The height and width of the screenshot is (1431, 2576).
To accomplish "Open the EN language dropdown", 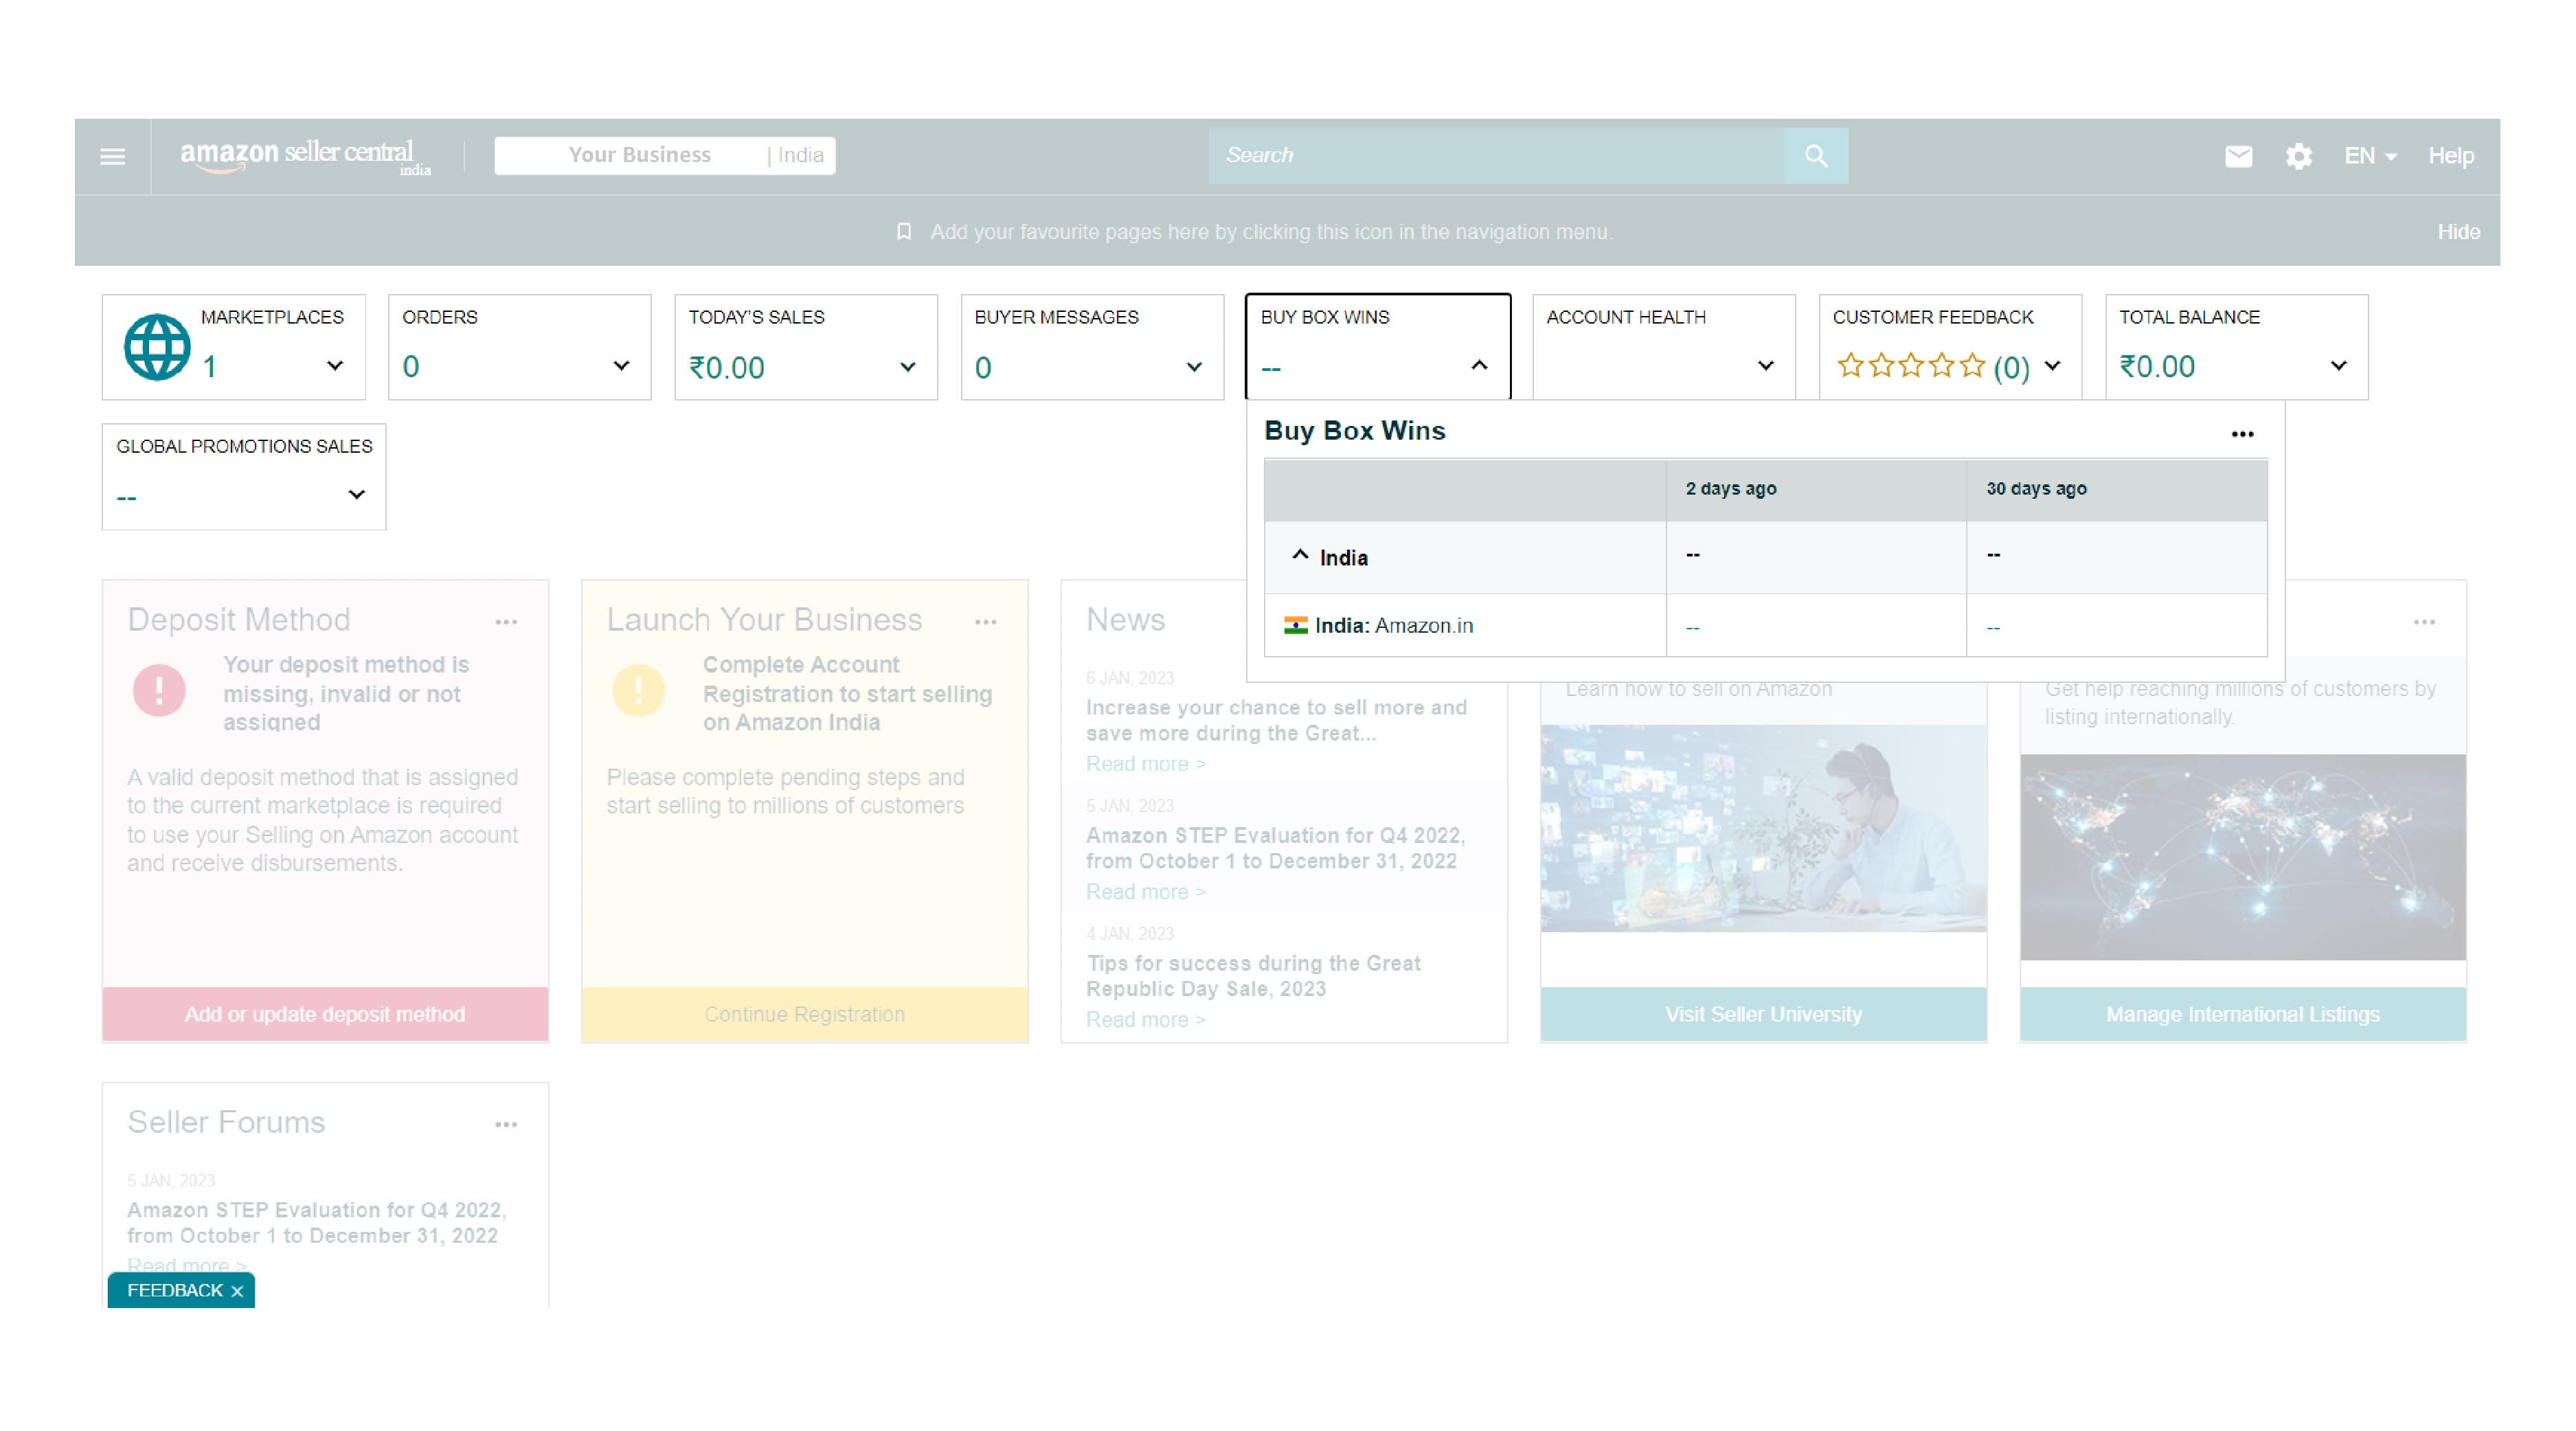I will [2370, 156].
